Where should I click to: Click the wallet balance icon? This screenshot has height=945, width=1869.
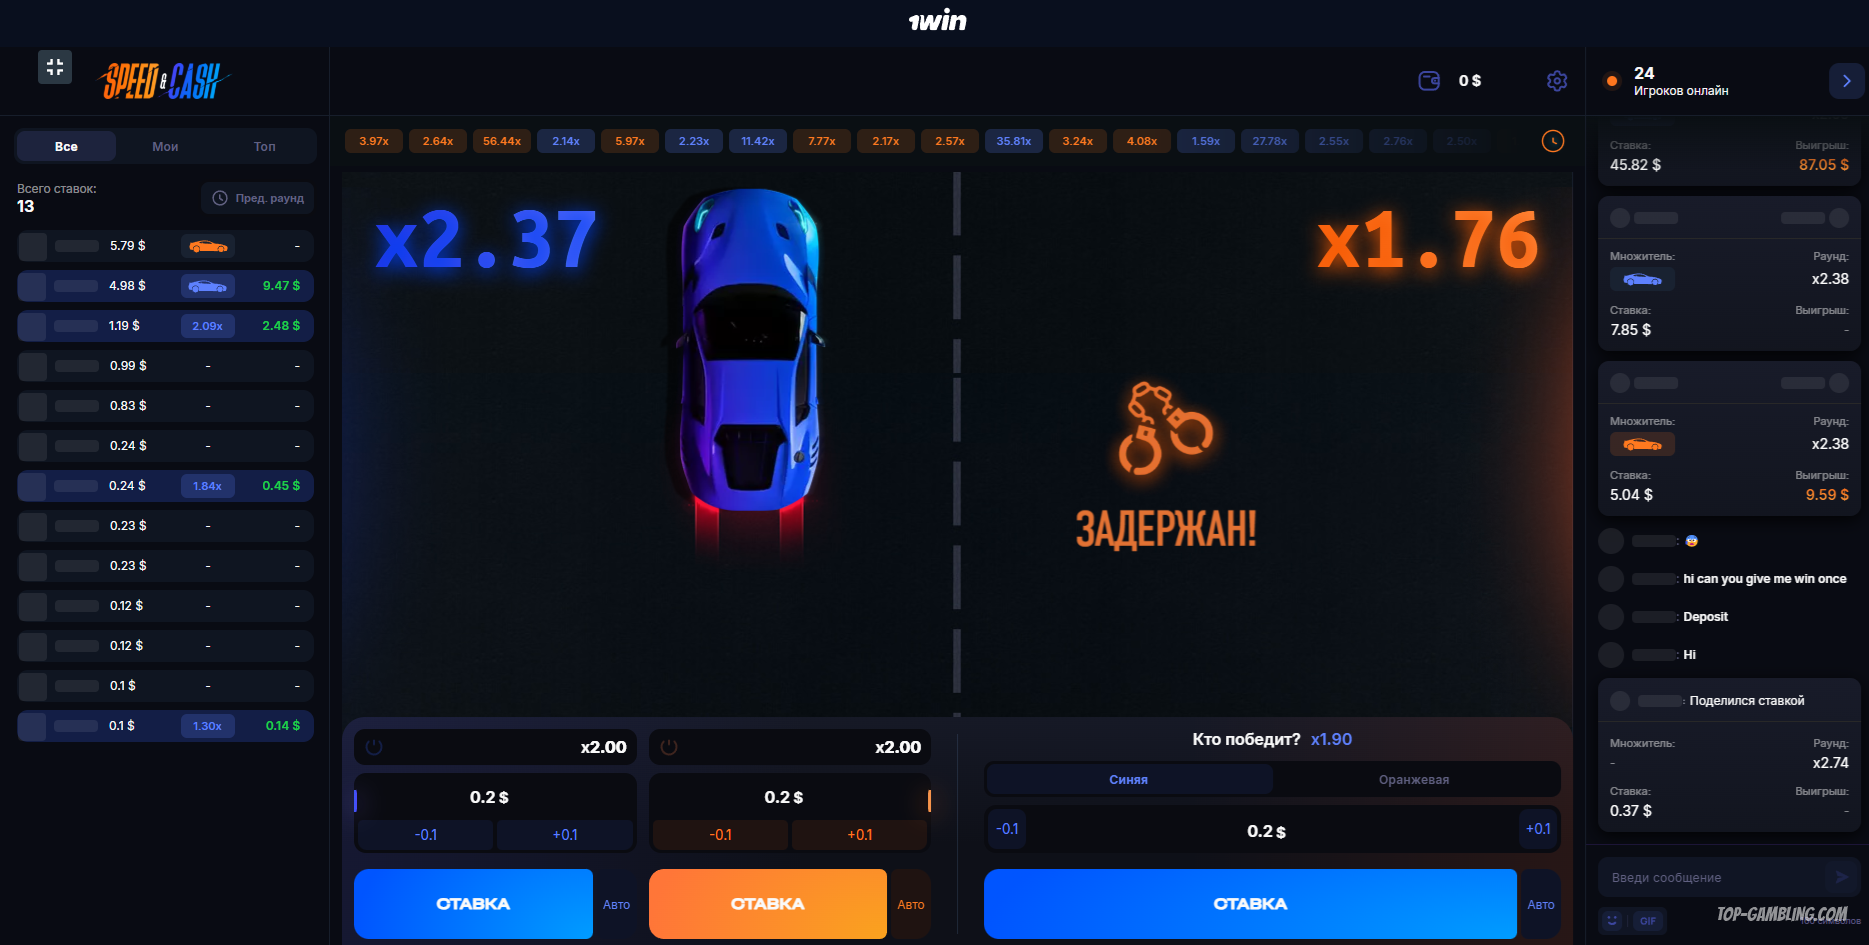click(x=1429, y=81)
